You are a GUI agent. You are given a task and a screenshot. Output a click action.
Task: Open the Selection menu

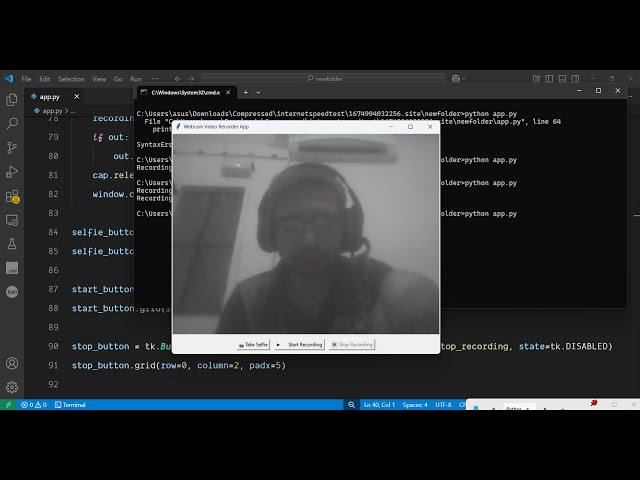coord(71,79)
